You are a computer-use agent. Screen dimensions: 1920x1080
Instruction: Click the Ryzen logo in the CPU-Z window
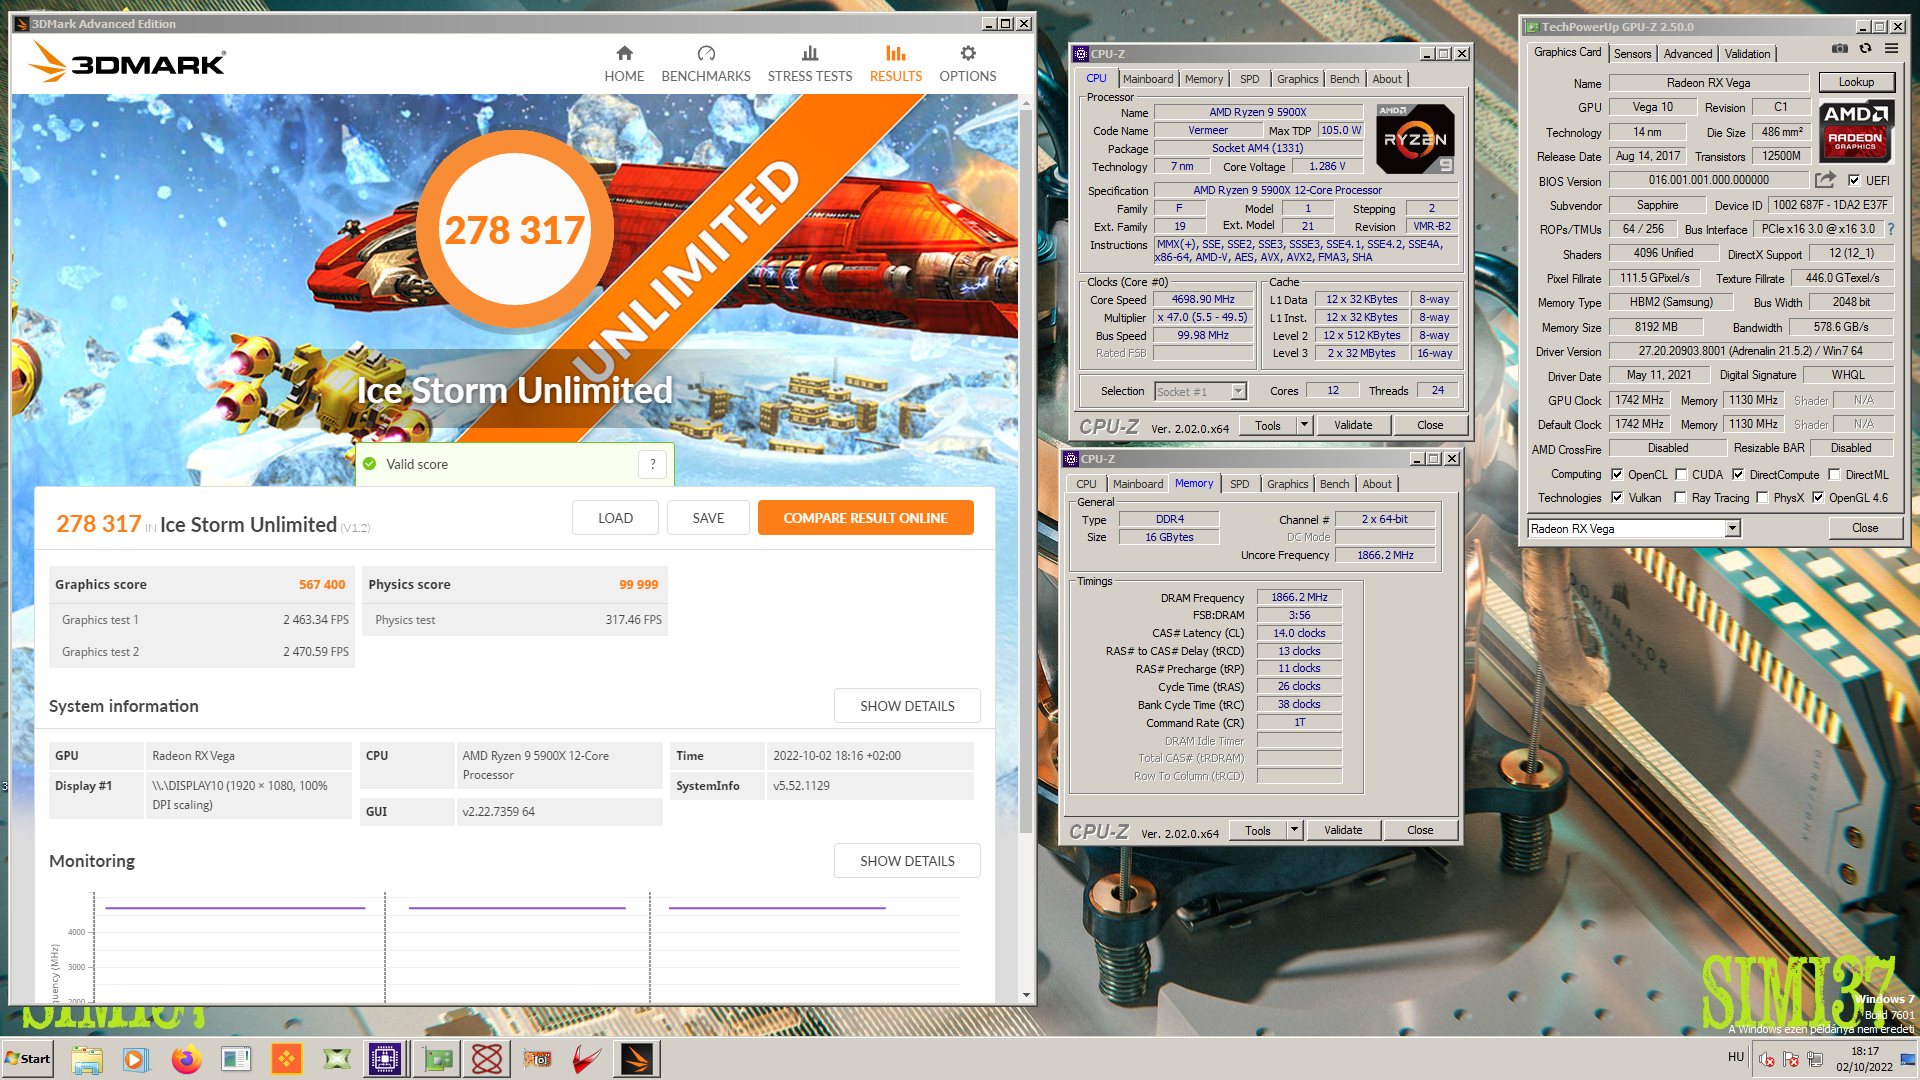click(x=1415, y=138)
